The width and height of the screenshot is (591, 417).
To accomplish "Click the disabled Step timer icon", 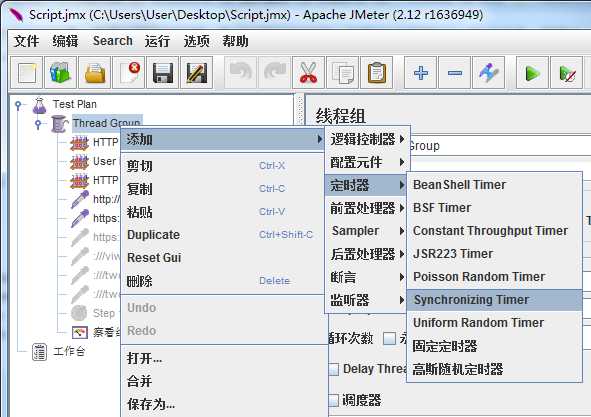I will [79, 313].
